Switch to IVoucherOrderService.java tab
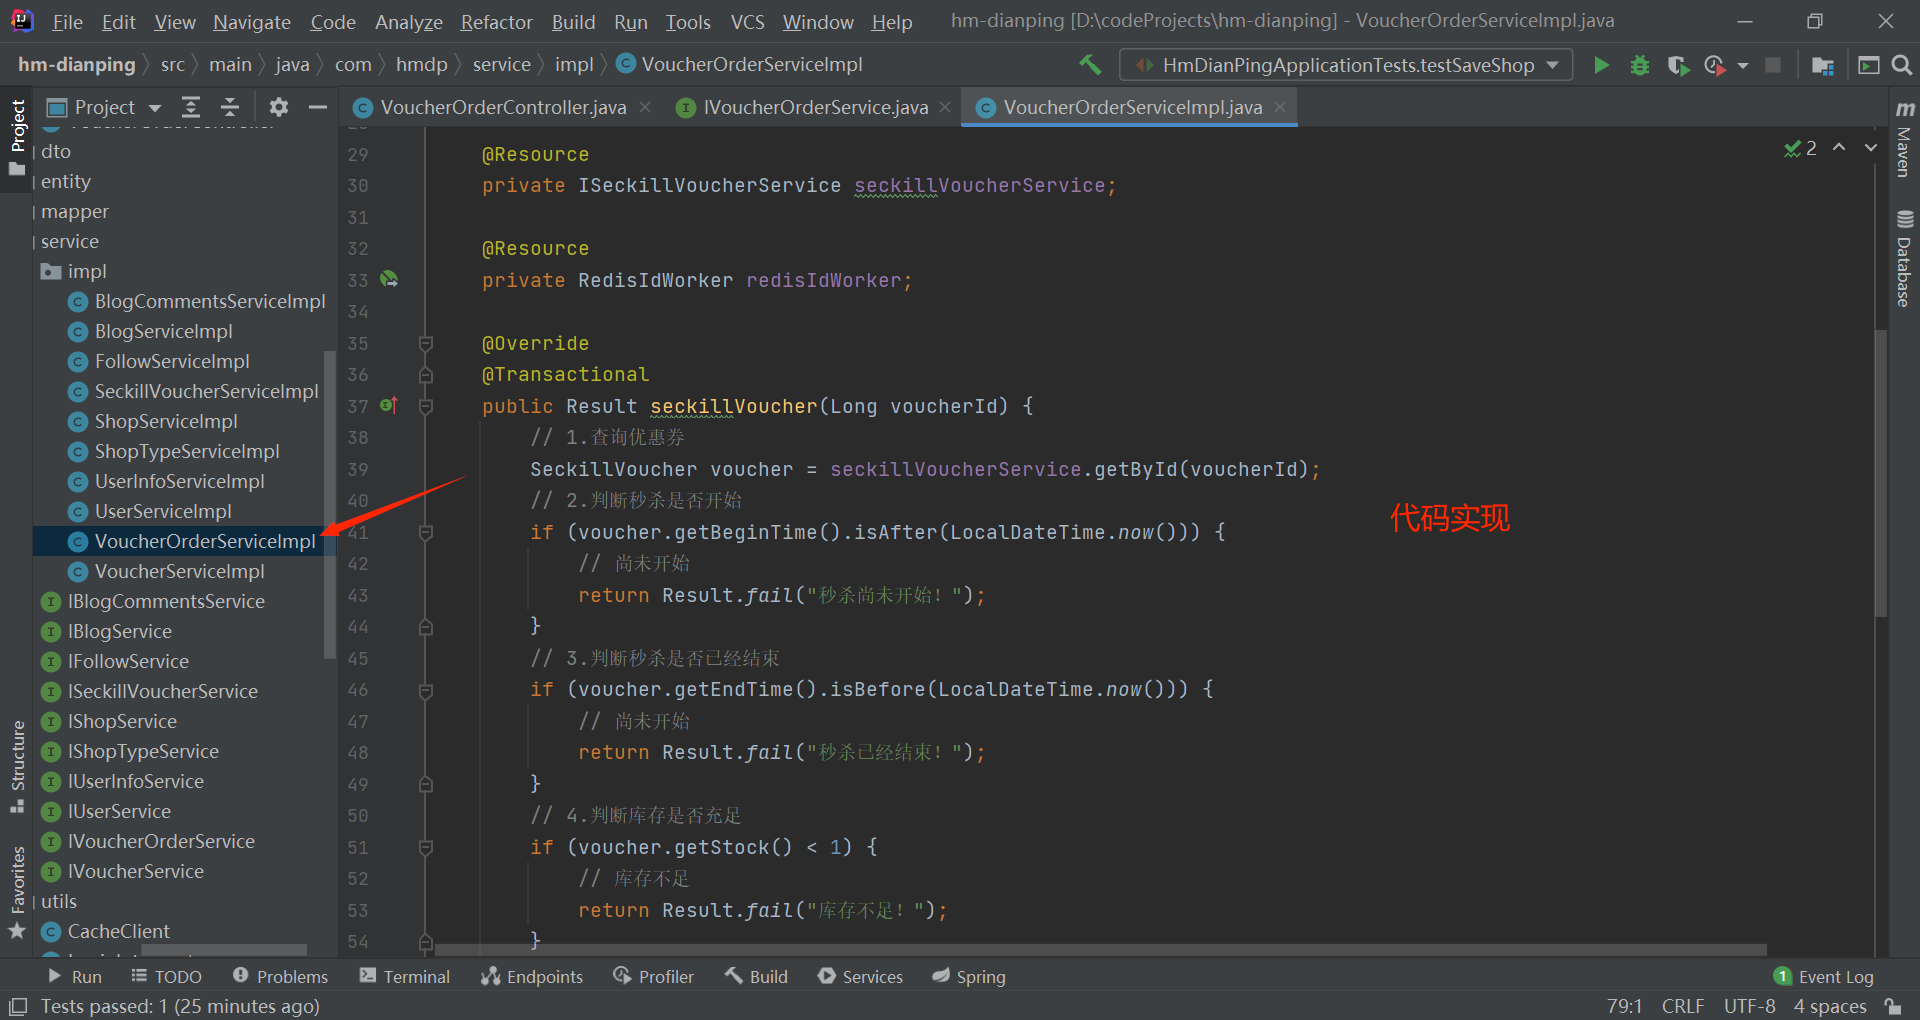 click(x=815, y=107)
